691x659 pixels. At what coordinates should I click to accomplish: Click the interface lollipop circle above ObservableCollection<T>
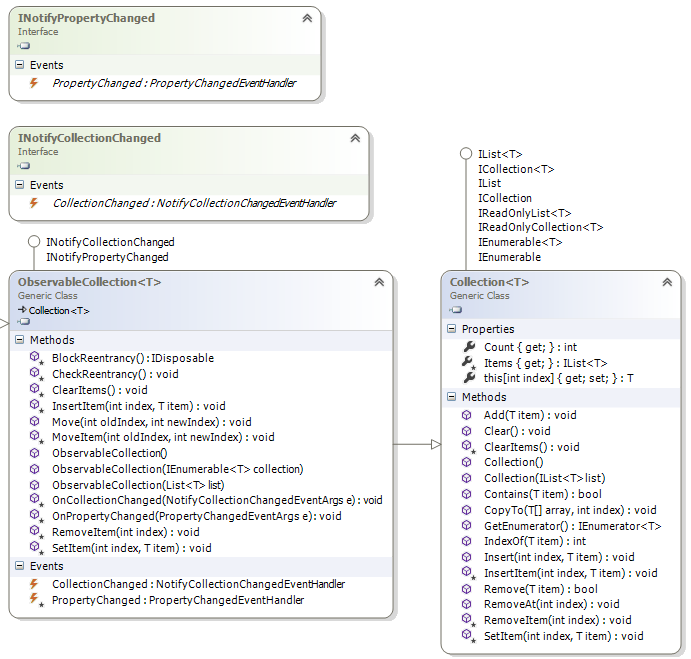click(x=33, y=242)
